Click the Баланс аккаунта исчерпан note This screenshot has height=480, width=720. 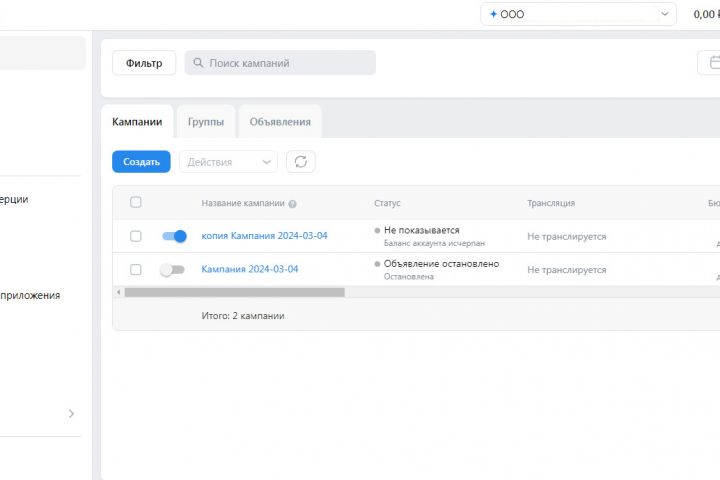coord(434,243)
